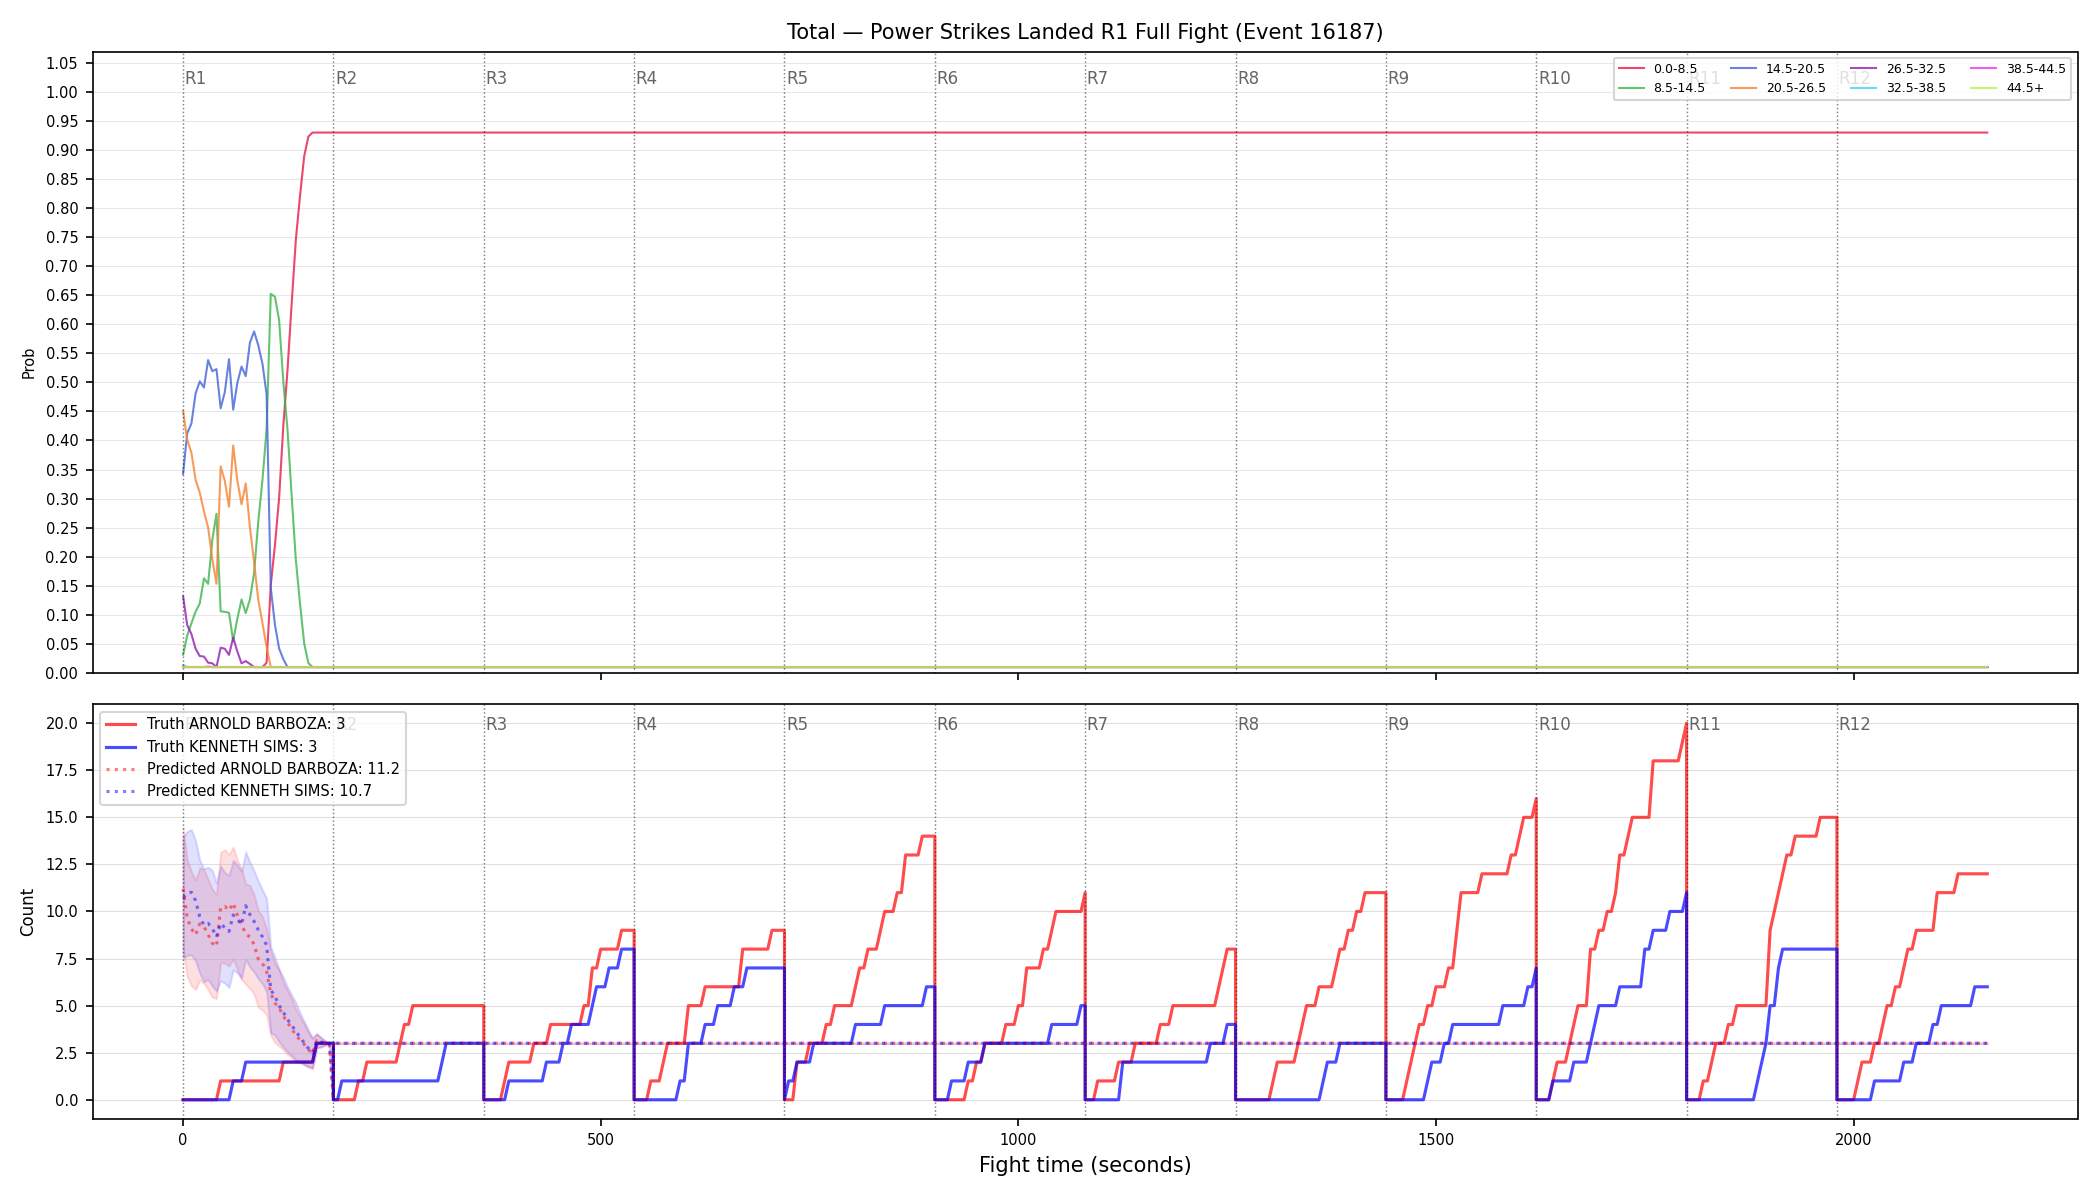Click the 7.5 tick on the Count axis
This screenshot has height=1200, width=2100.
(65, 959)
